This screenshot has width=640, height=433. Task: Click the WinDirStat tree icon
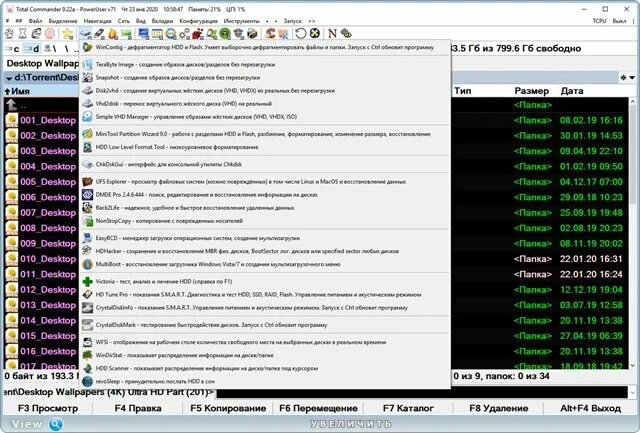(x=87, y=355)
